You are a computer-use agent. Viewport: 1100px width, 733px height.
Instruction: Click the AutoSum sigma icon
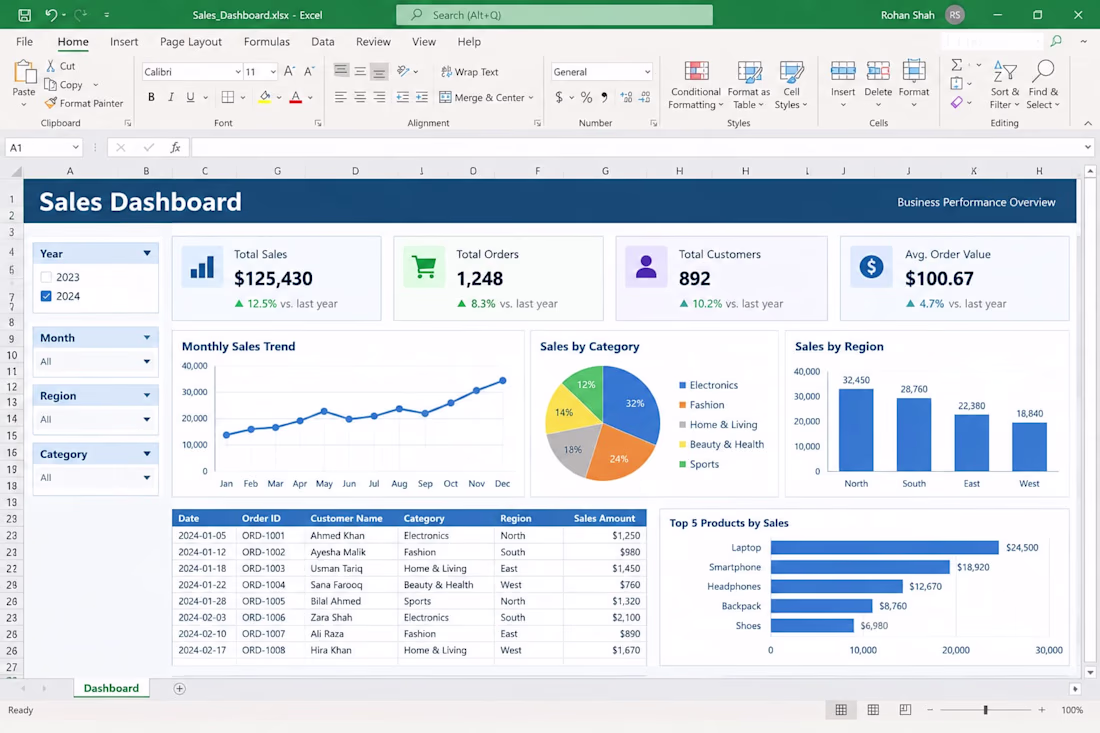(x=957, y=65)
